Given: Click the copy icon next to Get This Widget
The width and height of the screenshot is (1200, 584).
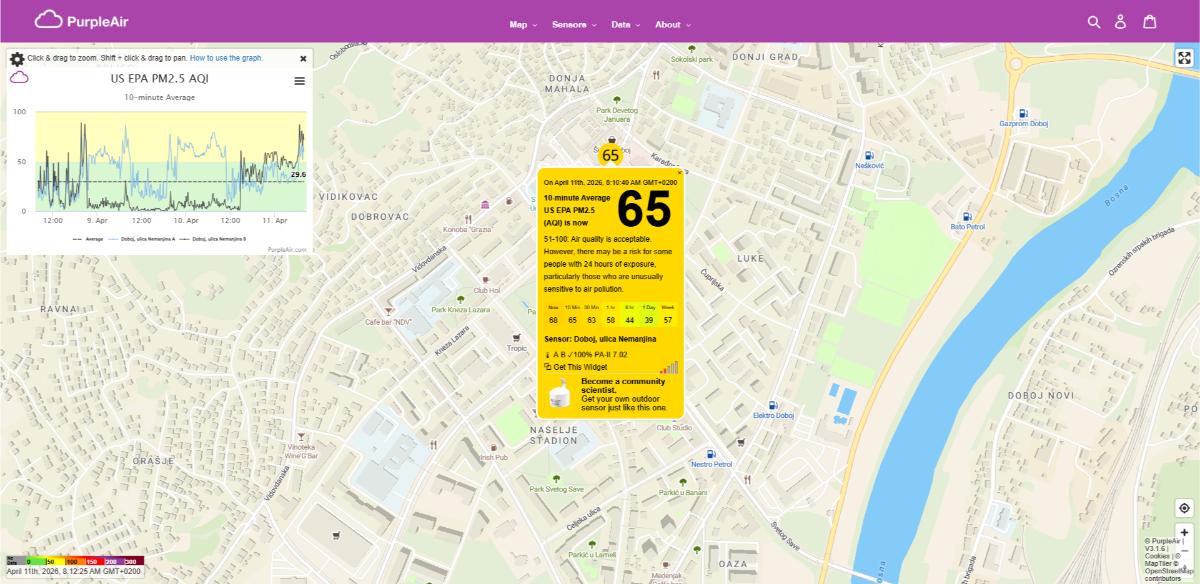Looking at the screenshot, I should click(x=548, y=366).
